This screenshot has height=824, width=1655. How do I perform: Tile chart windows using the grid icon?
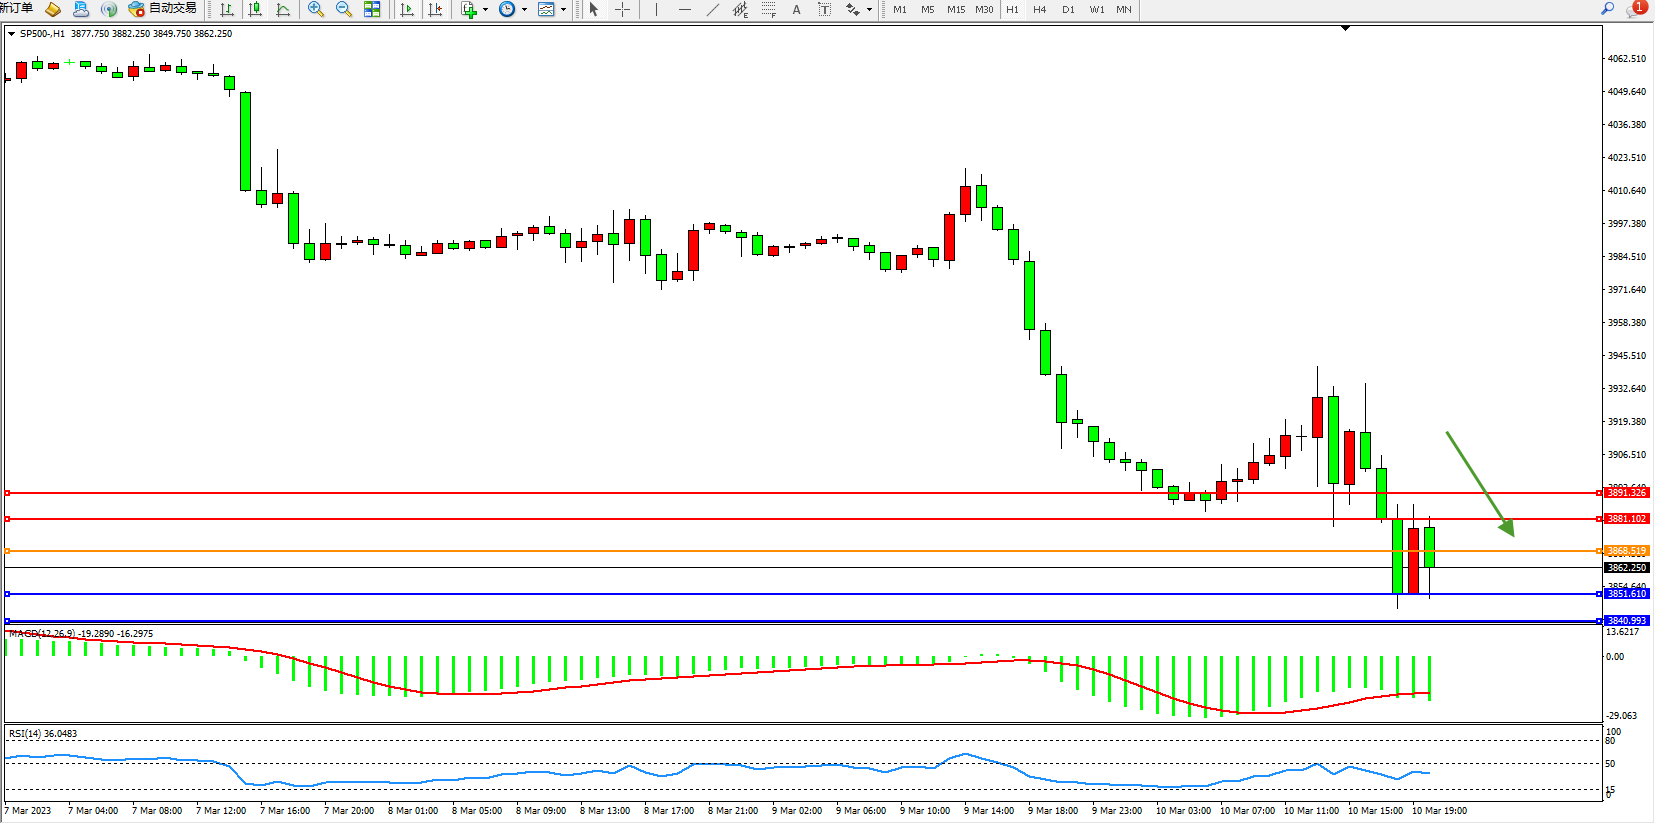(372, 9)
